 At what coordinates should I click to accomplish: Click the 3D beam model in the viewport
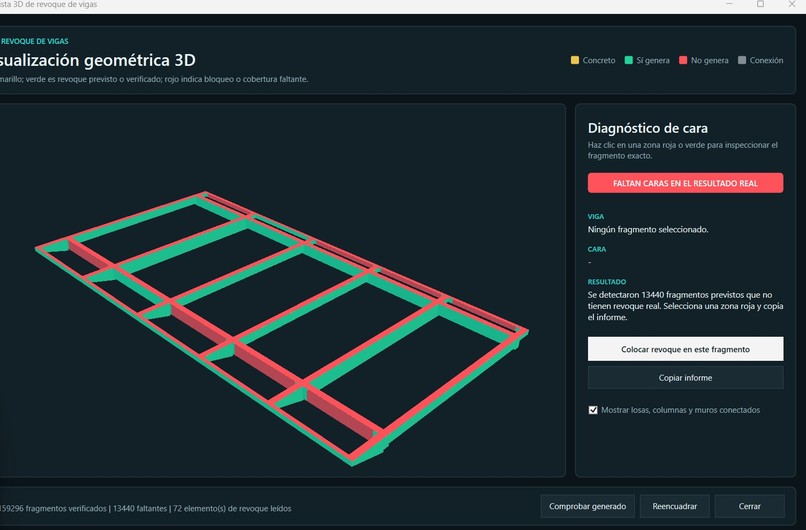[282, 329]
